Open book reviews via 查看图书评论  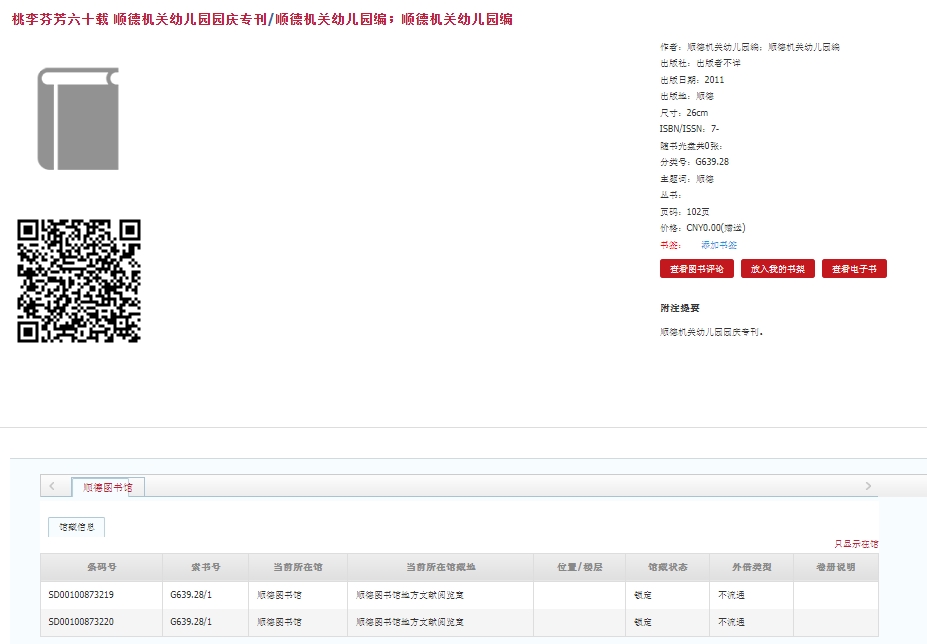coord(697,269)
